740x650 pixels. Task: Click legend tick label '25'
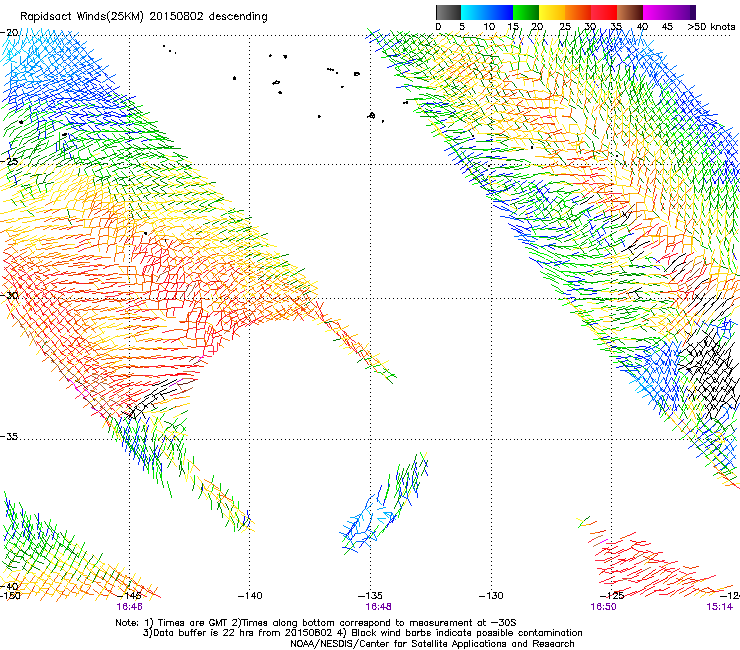[565, 27]
